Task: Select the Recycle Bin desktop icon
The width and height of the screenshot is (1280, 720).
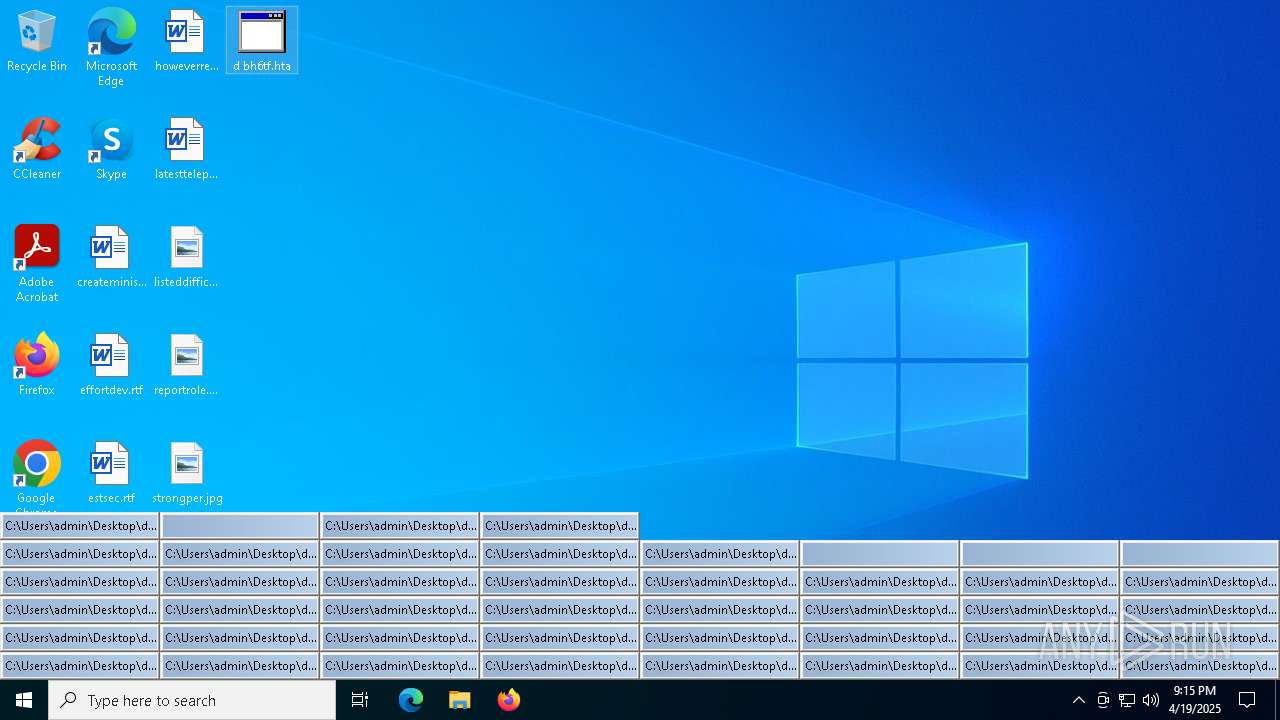Action: pyautogui.click(x=37, y=41)
